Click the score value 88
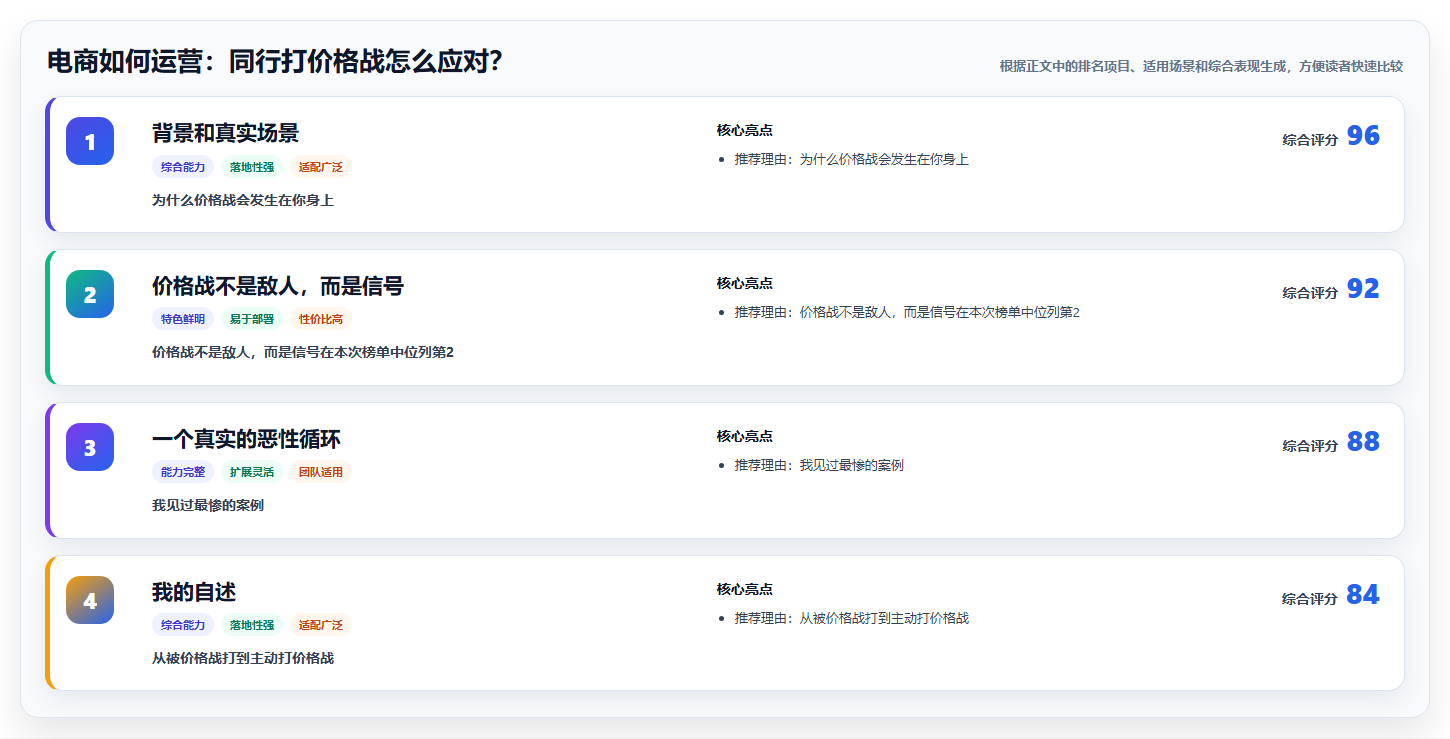 [1363, 442]
